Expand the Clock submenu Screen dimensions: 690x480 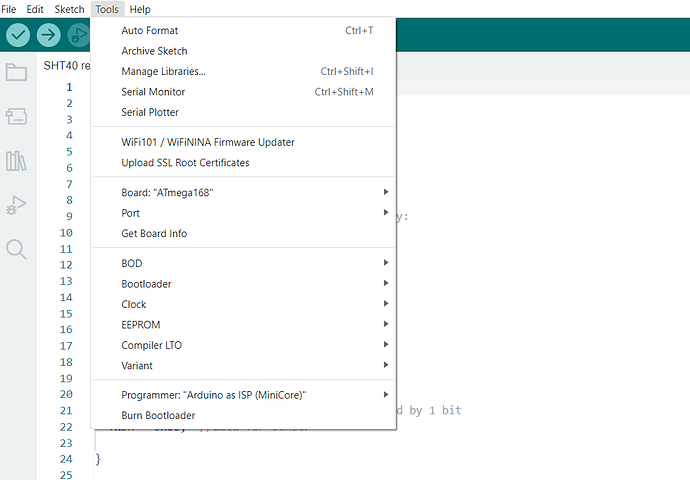(x=243, y=304)
